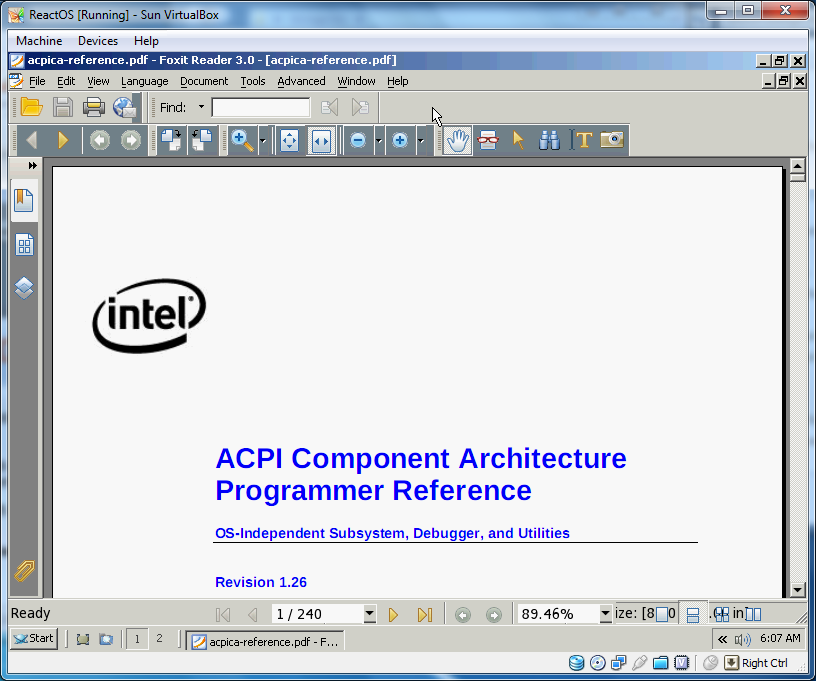Viewport: 816px width, 681px height.
Task: Select the Text selection tool
Action: pos(583,141)
